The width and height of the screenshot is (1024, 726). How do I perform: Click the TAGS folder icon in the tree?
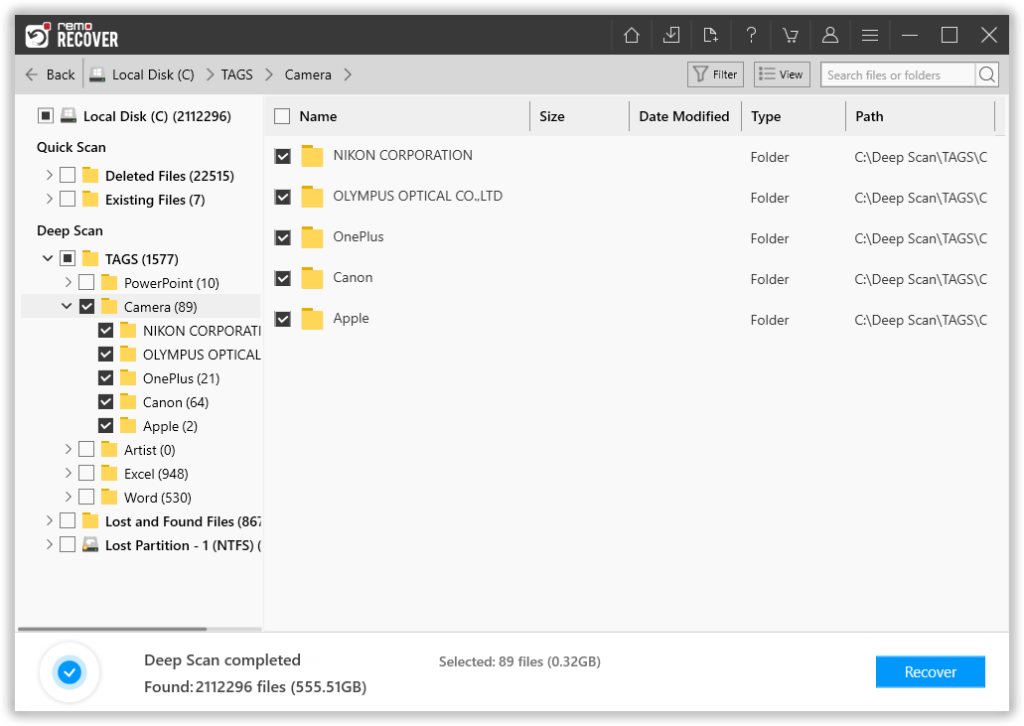point(90,259)
